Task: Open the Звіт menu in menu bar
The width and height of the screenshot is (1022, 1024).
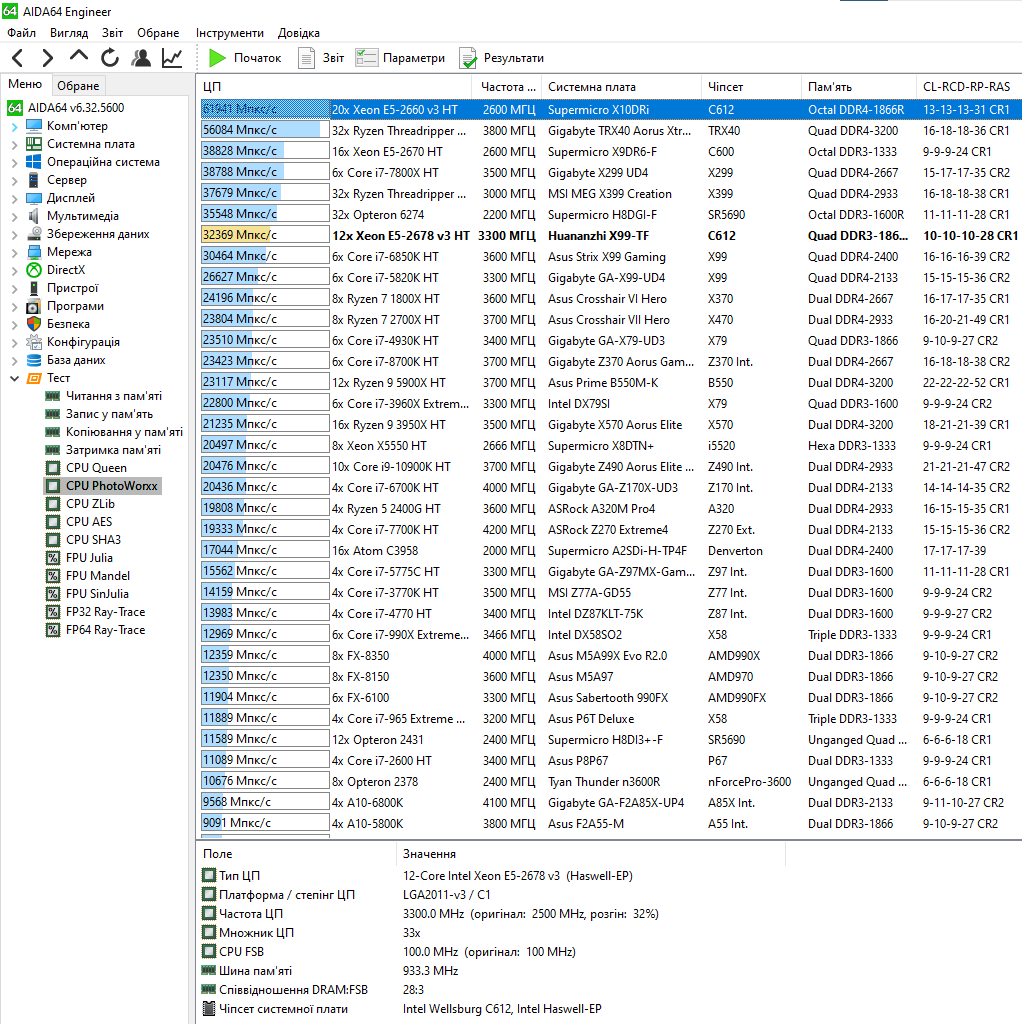Action: click(112, 33)
